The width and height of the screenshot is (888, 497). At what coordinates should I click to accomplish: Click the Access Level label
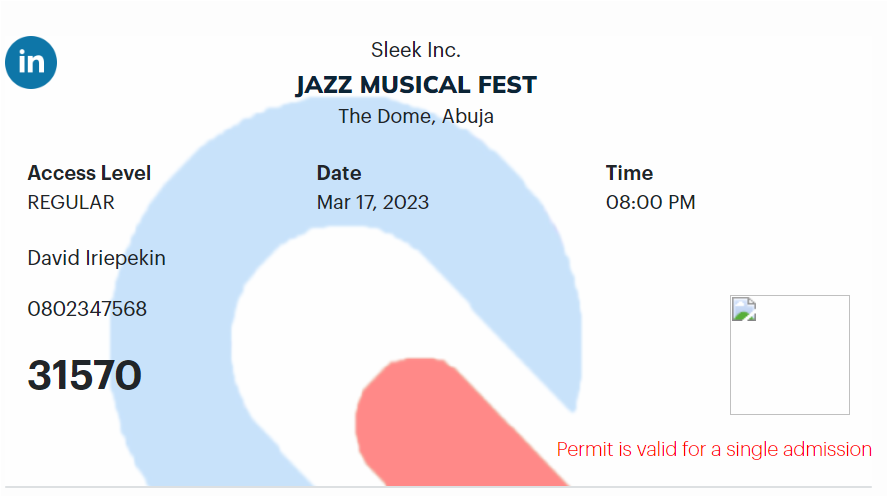pos(89,173)
